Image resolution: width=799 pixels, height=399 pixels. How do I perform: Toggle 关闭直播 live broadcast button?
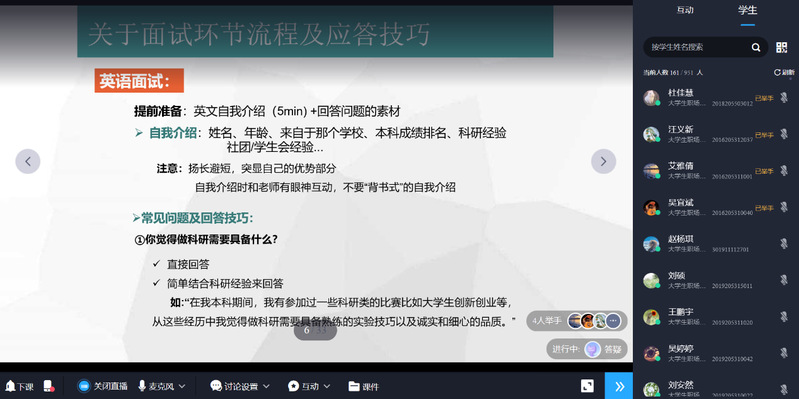(102, 386)
